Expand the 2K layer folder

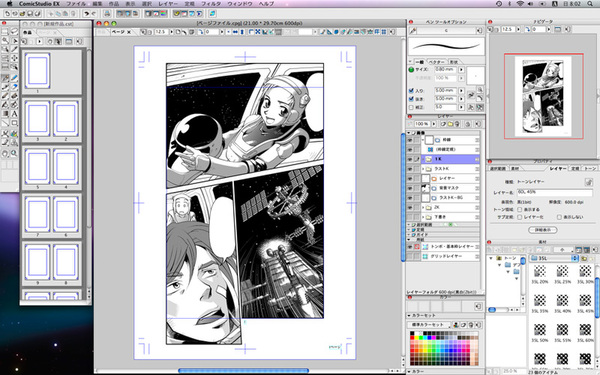tap(423, 207)
